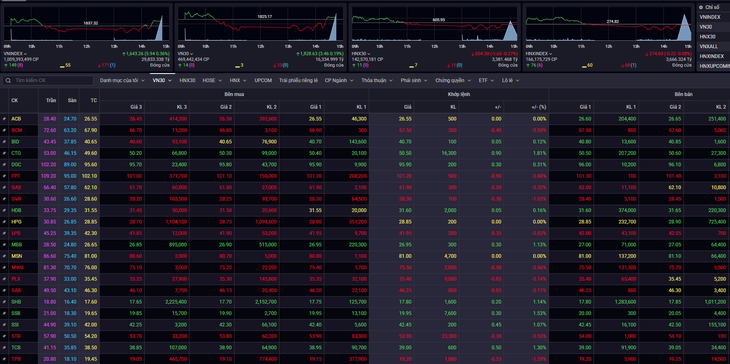The image size is (730, 364).
Task: Click the search magnifier icon
Action: [8, 81]
